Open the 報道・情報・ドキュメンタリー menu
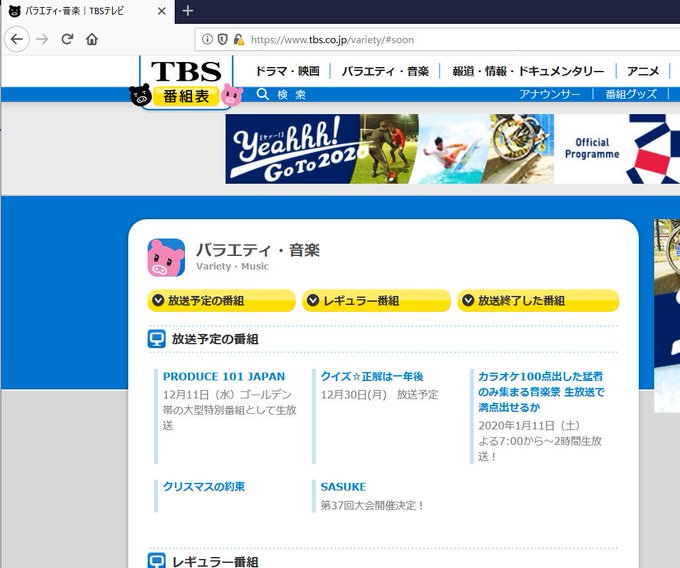The width and height of the screenshot is (680, 568). click(x=528, y=71)
